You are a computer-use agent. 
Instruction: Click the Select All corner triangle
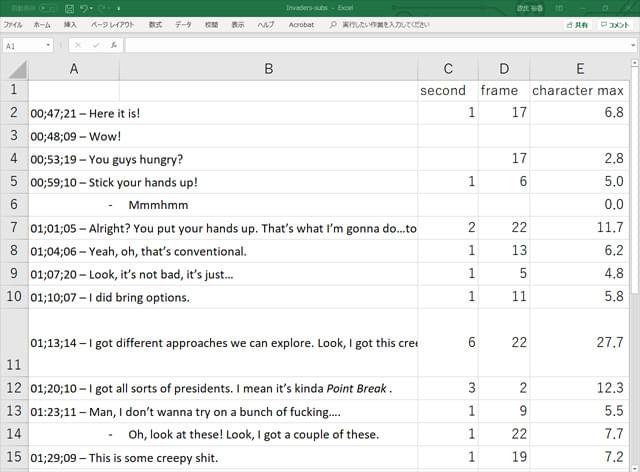(x=14, y=69)
